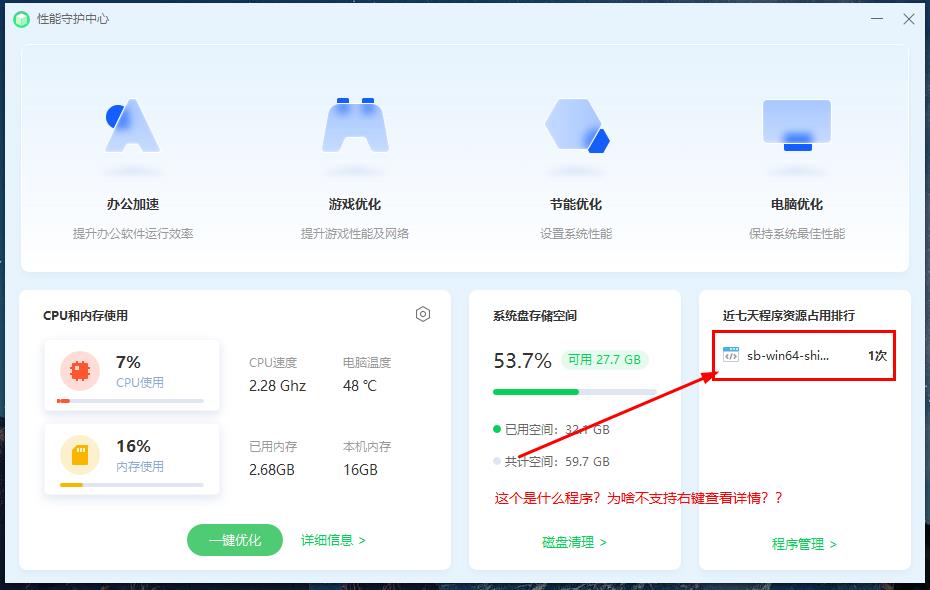
Task: Open the 程序管理 link
Action: click(x=804, y=544)
